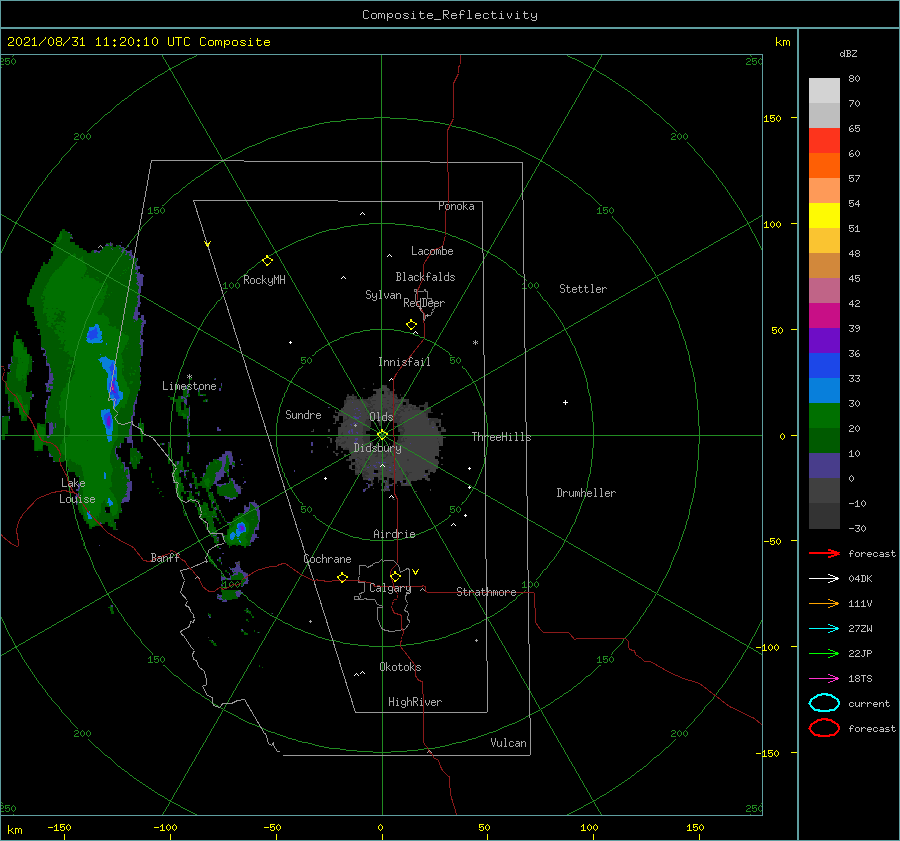The width and height of the screenshot is (900, 841).
Task: Click the cyan current ellipse icon
Action: click(x=824, y=703)
